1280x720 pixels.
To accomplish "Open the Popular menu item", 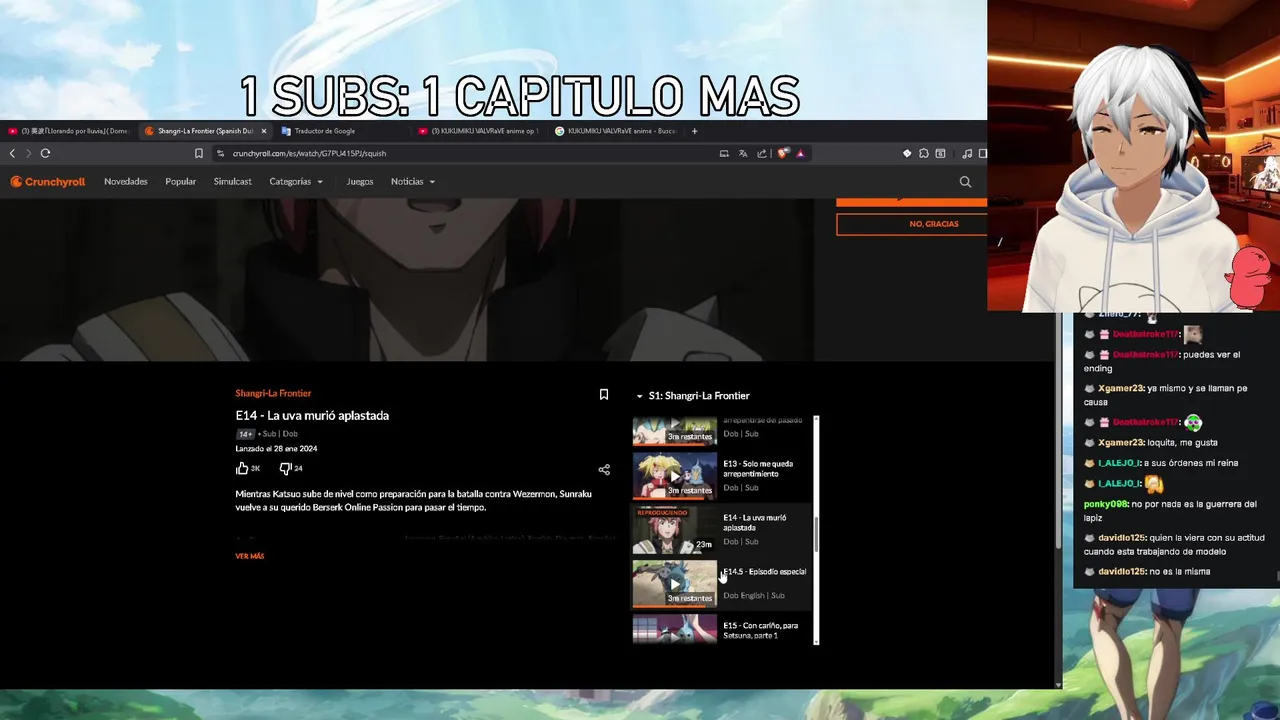I will pos(181,182).
